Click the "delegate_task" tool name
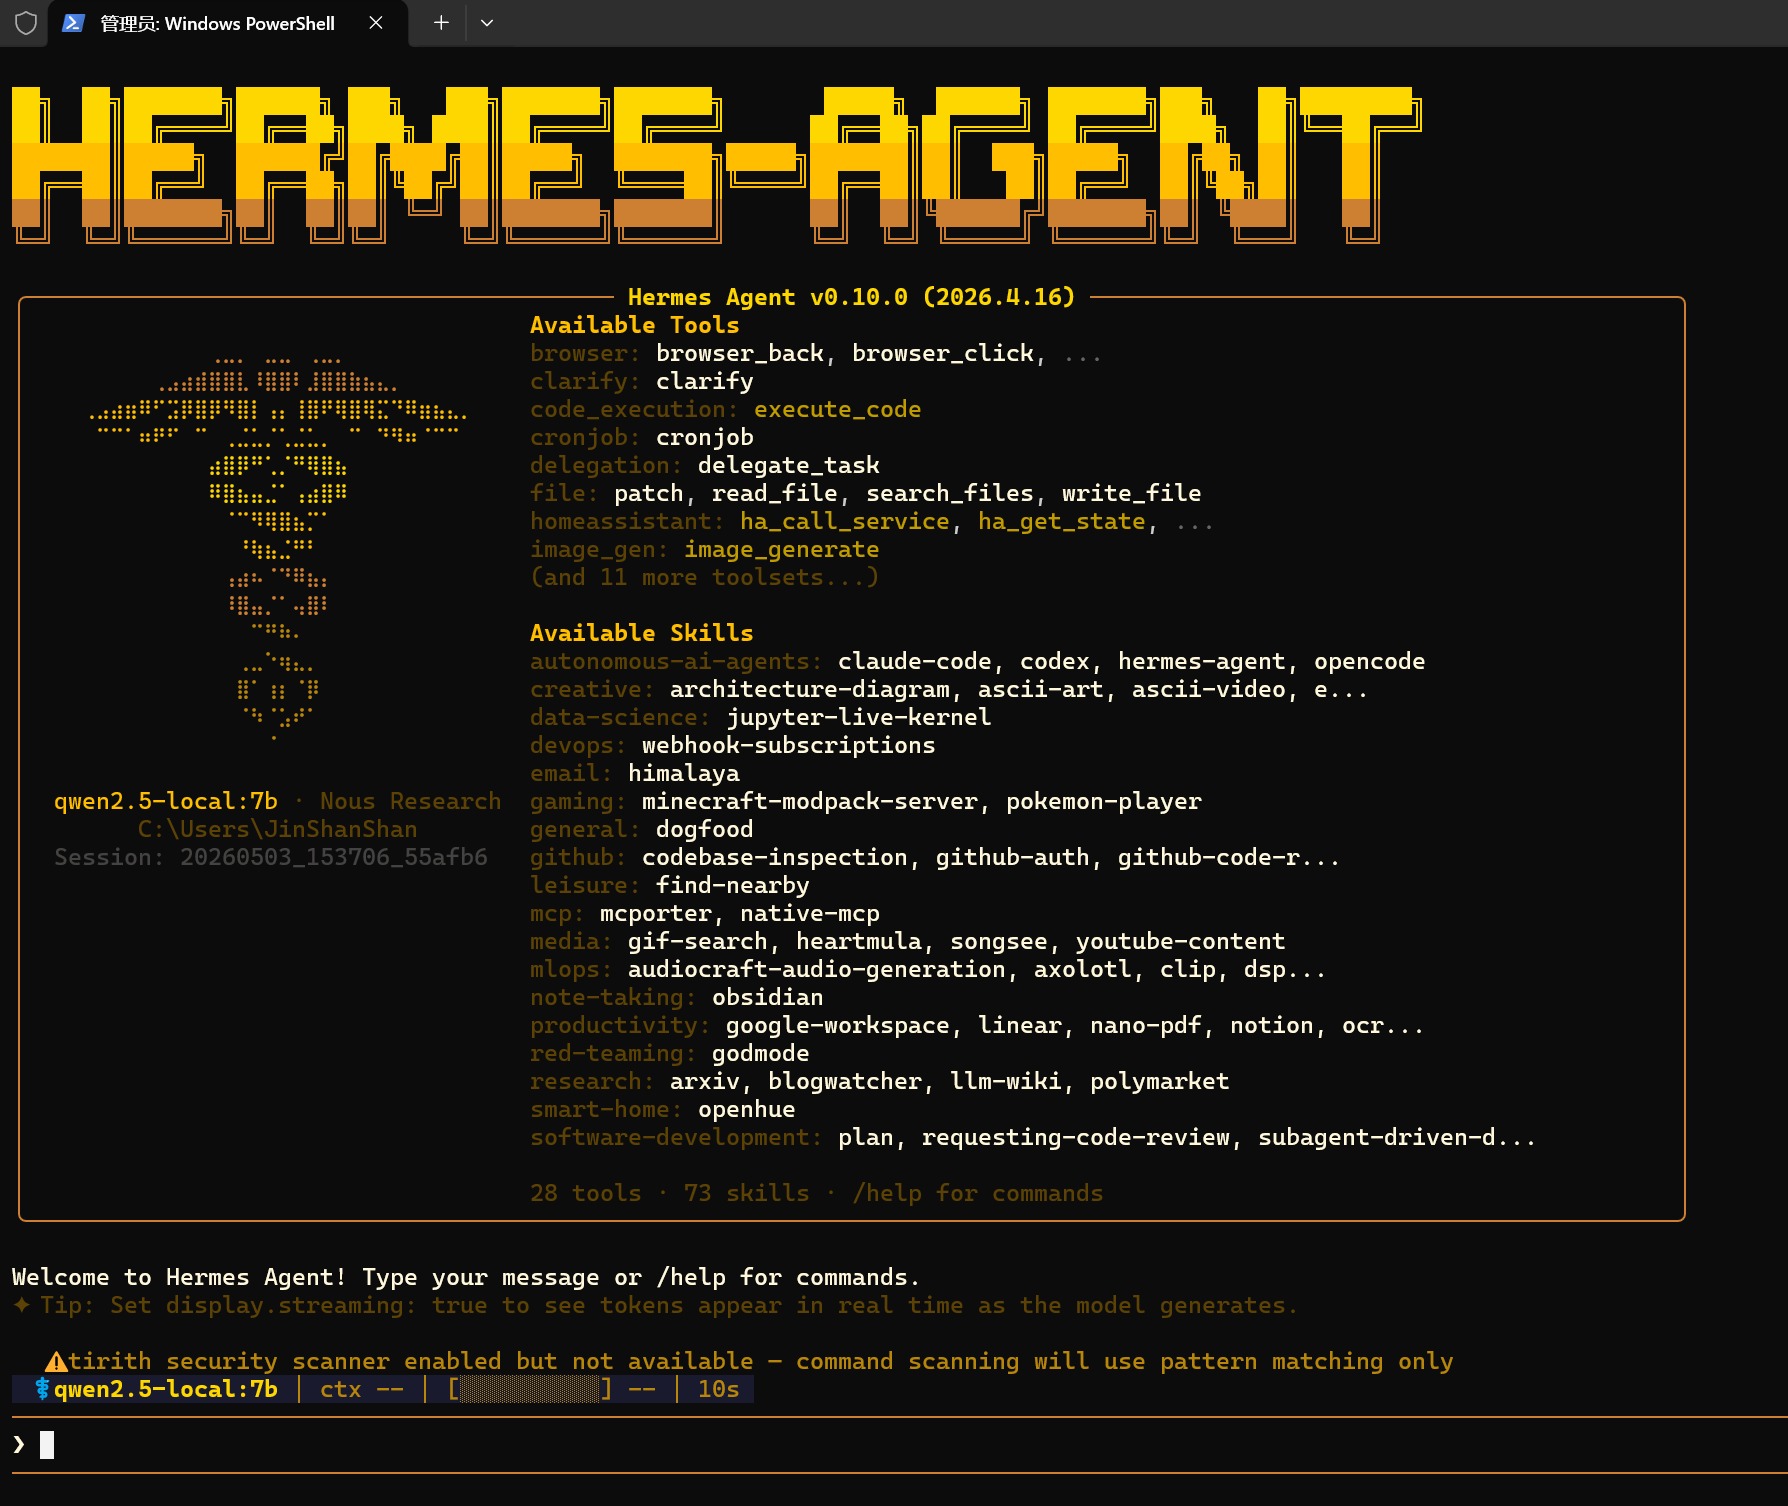This screenshot has height=1506, width=1788. [x=789, y=465]
